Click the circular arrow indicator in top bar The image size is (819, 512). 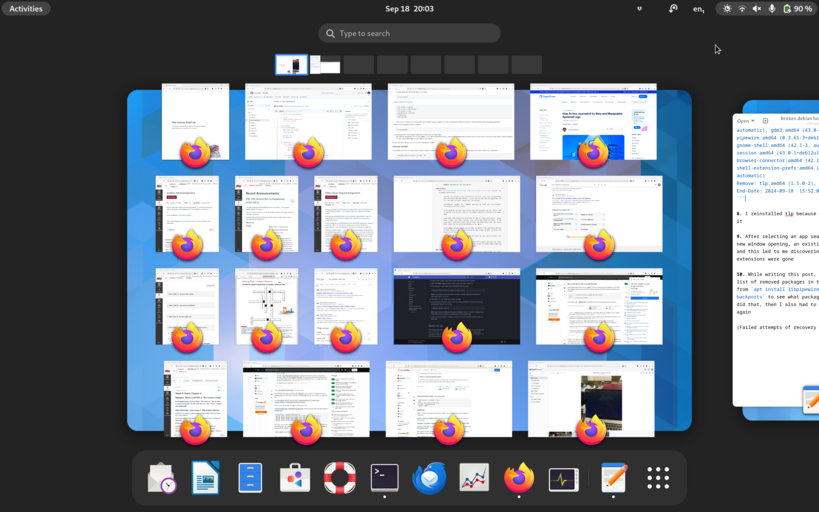click(x=673, y=8)
